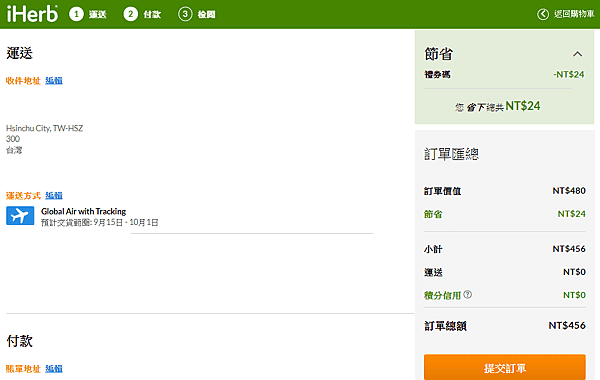The image size is (600, 380).
Task: Select Global Air with Tracking text
Action: [x=83, y=211]
